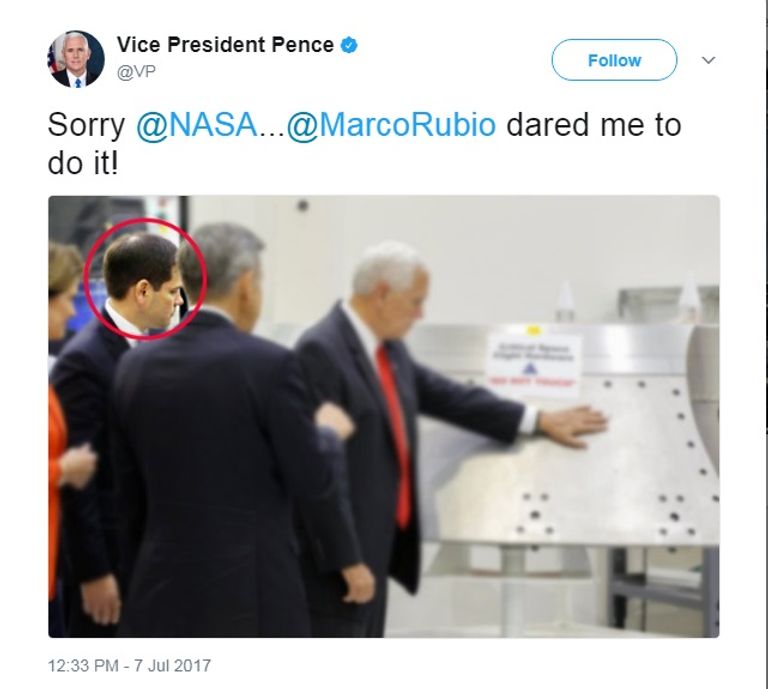The width and height of the screenshot is (768, 689).
Task: Click the white-haired man's head in the photo
Action: point(390,282)
